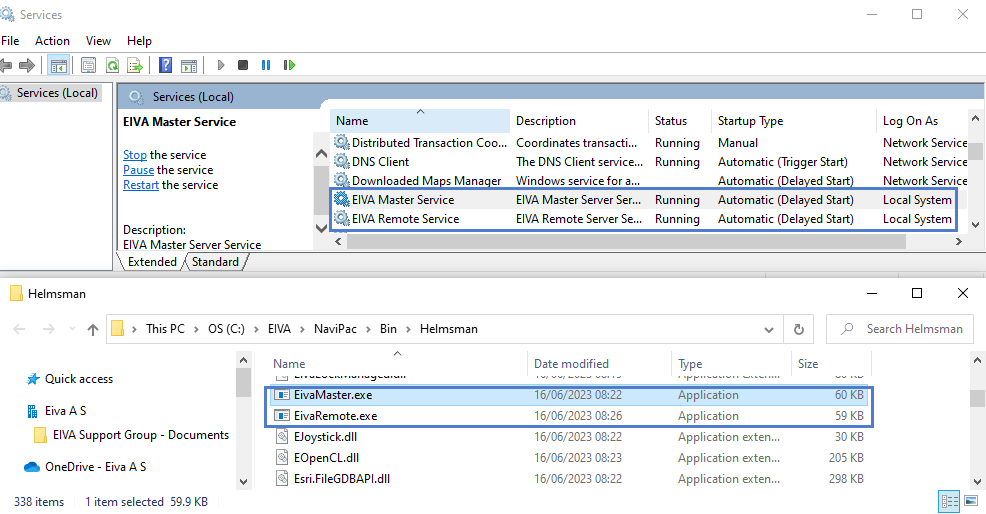Image resolution: width=986 pixels, height=514 pixels.
Task: Expand the address bar history dropdown
Action: [x=768, y=329]
